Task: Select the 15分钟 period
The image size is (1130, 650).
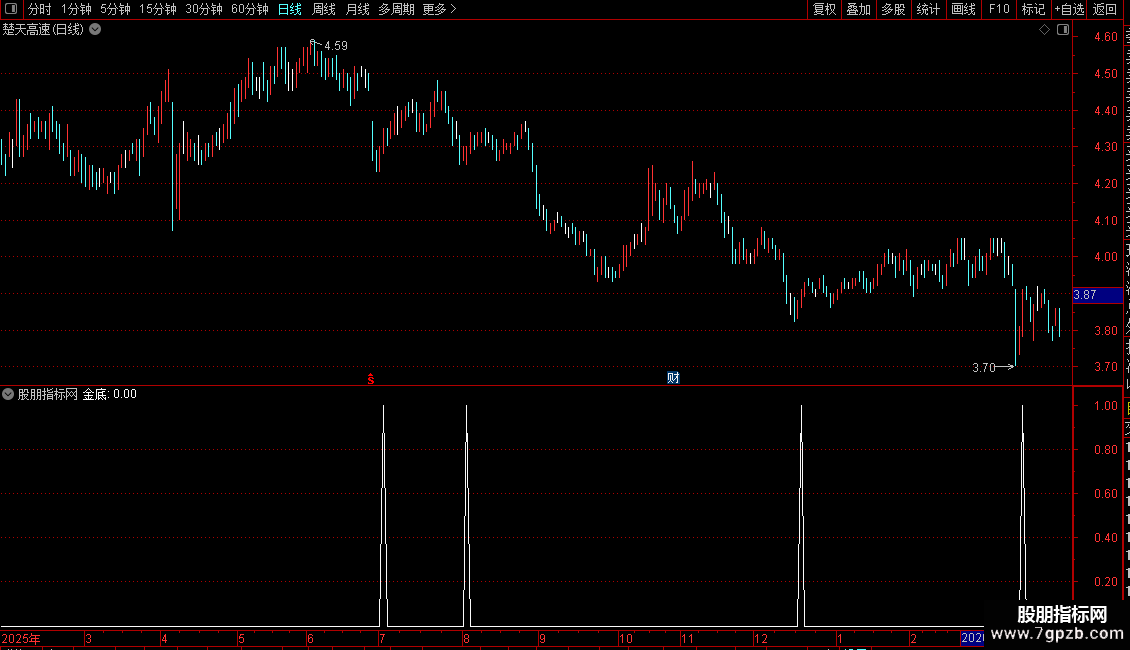Action: pyautogui.click(x=158, y=9)
